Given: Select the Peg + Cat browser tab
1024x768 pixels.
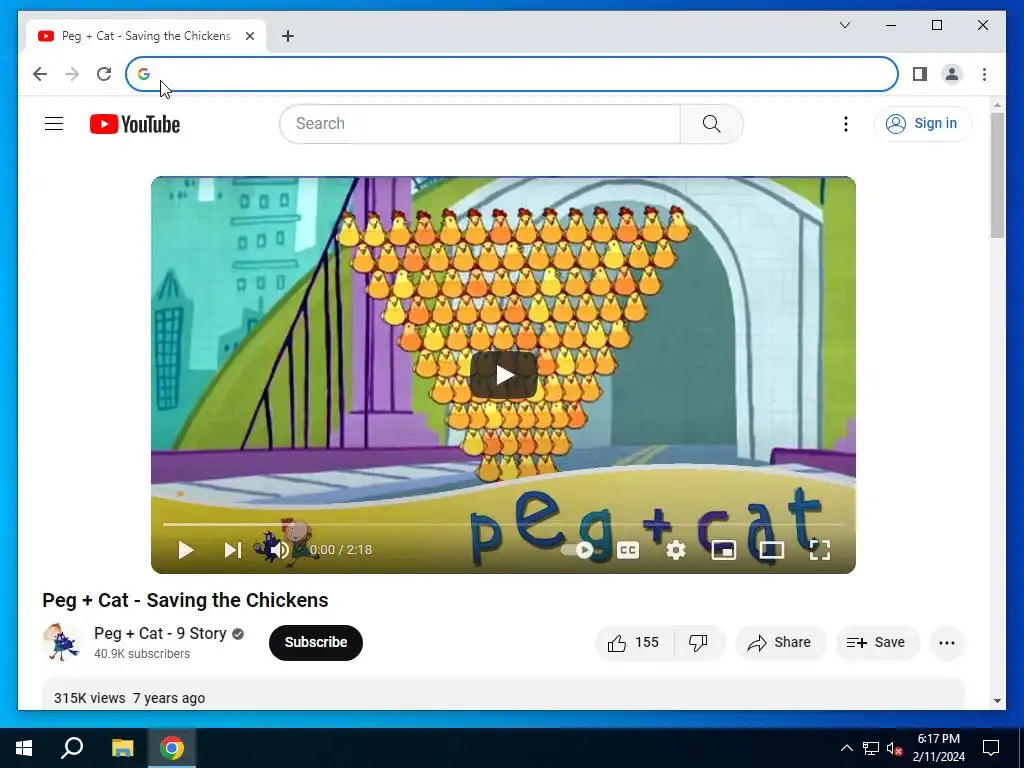Looking at the screenshot, I should 144,36.
